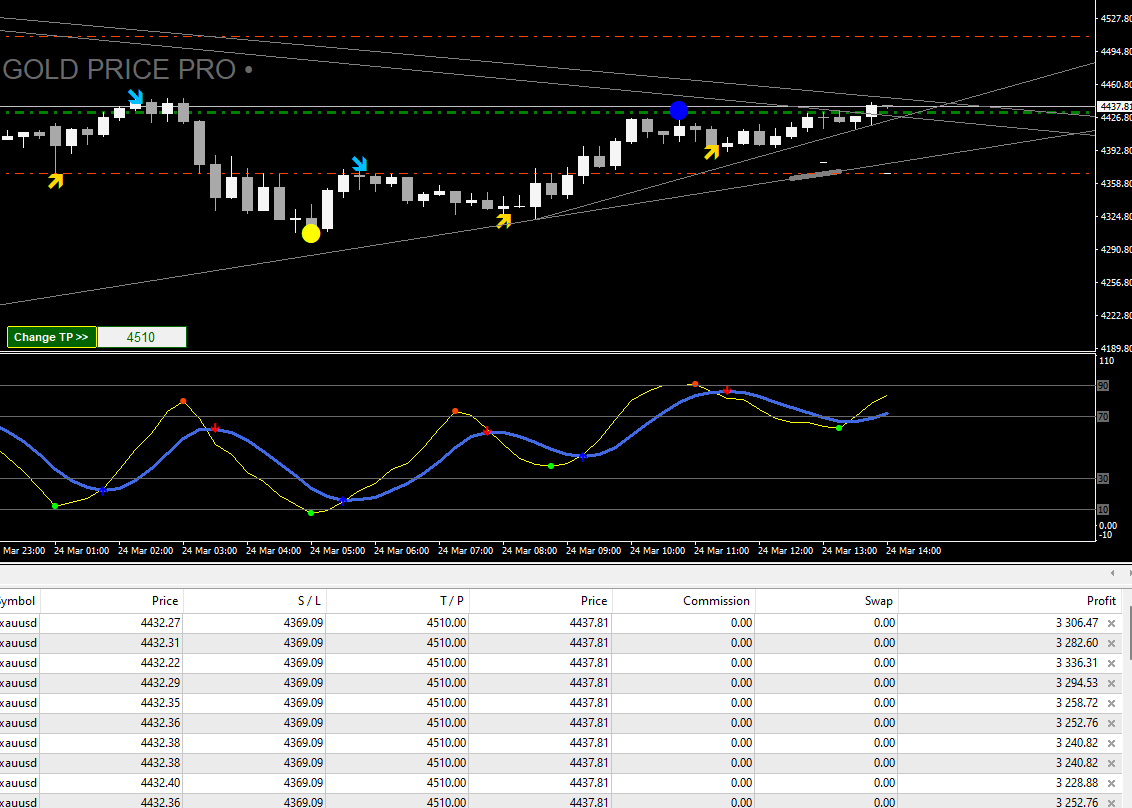1132x808 pixels.
Task: Click the far-left yellow arrow signal
Action: click(56, 180)
